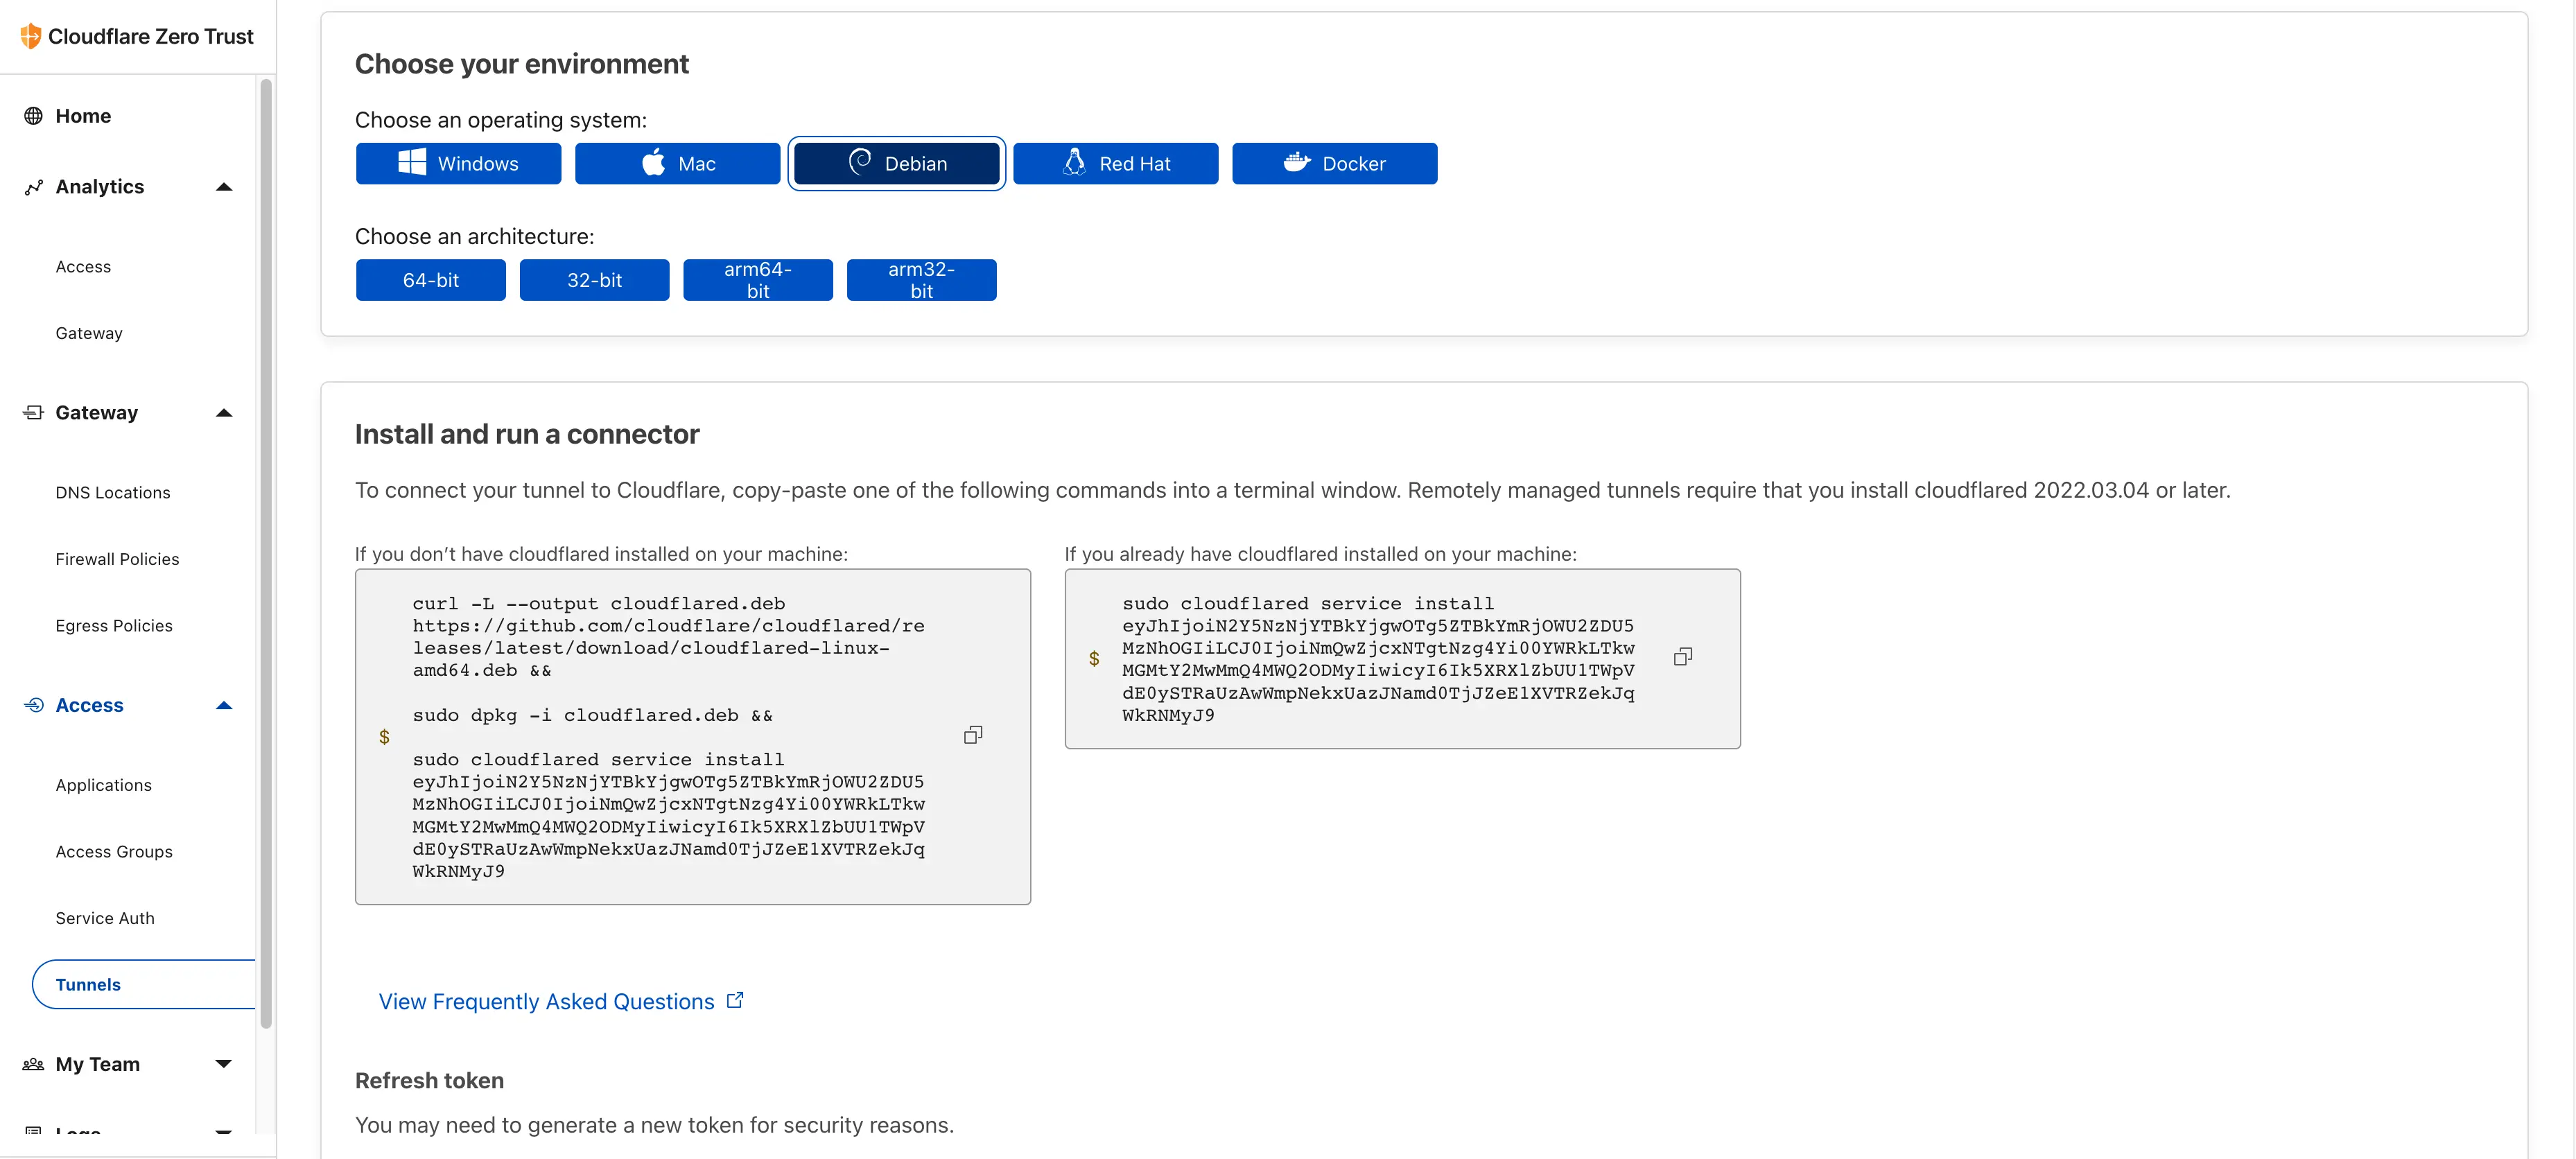Select Red Hat operating system
2576x1159 pixels.
pyautogui.click(x=1115, y=163)
